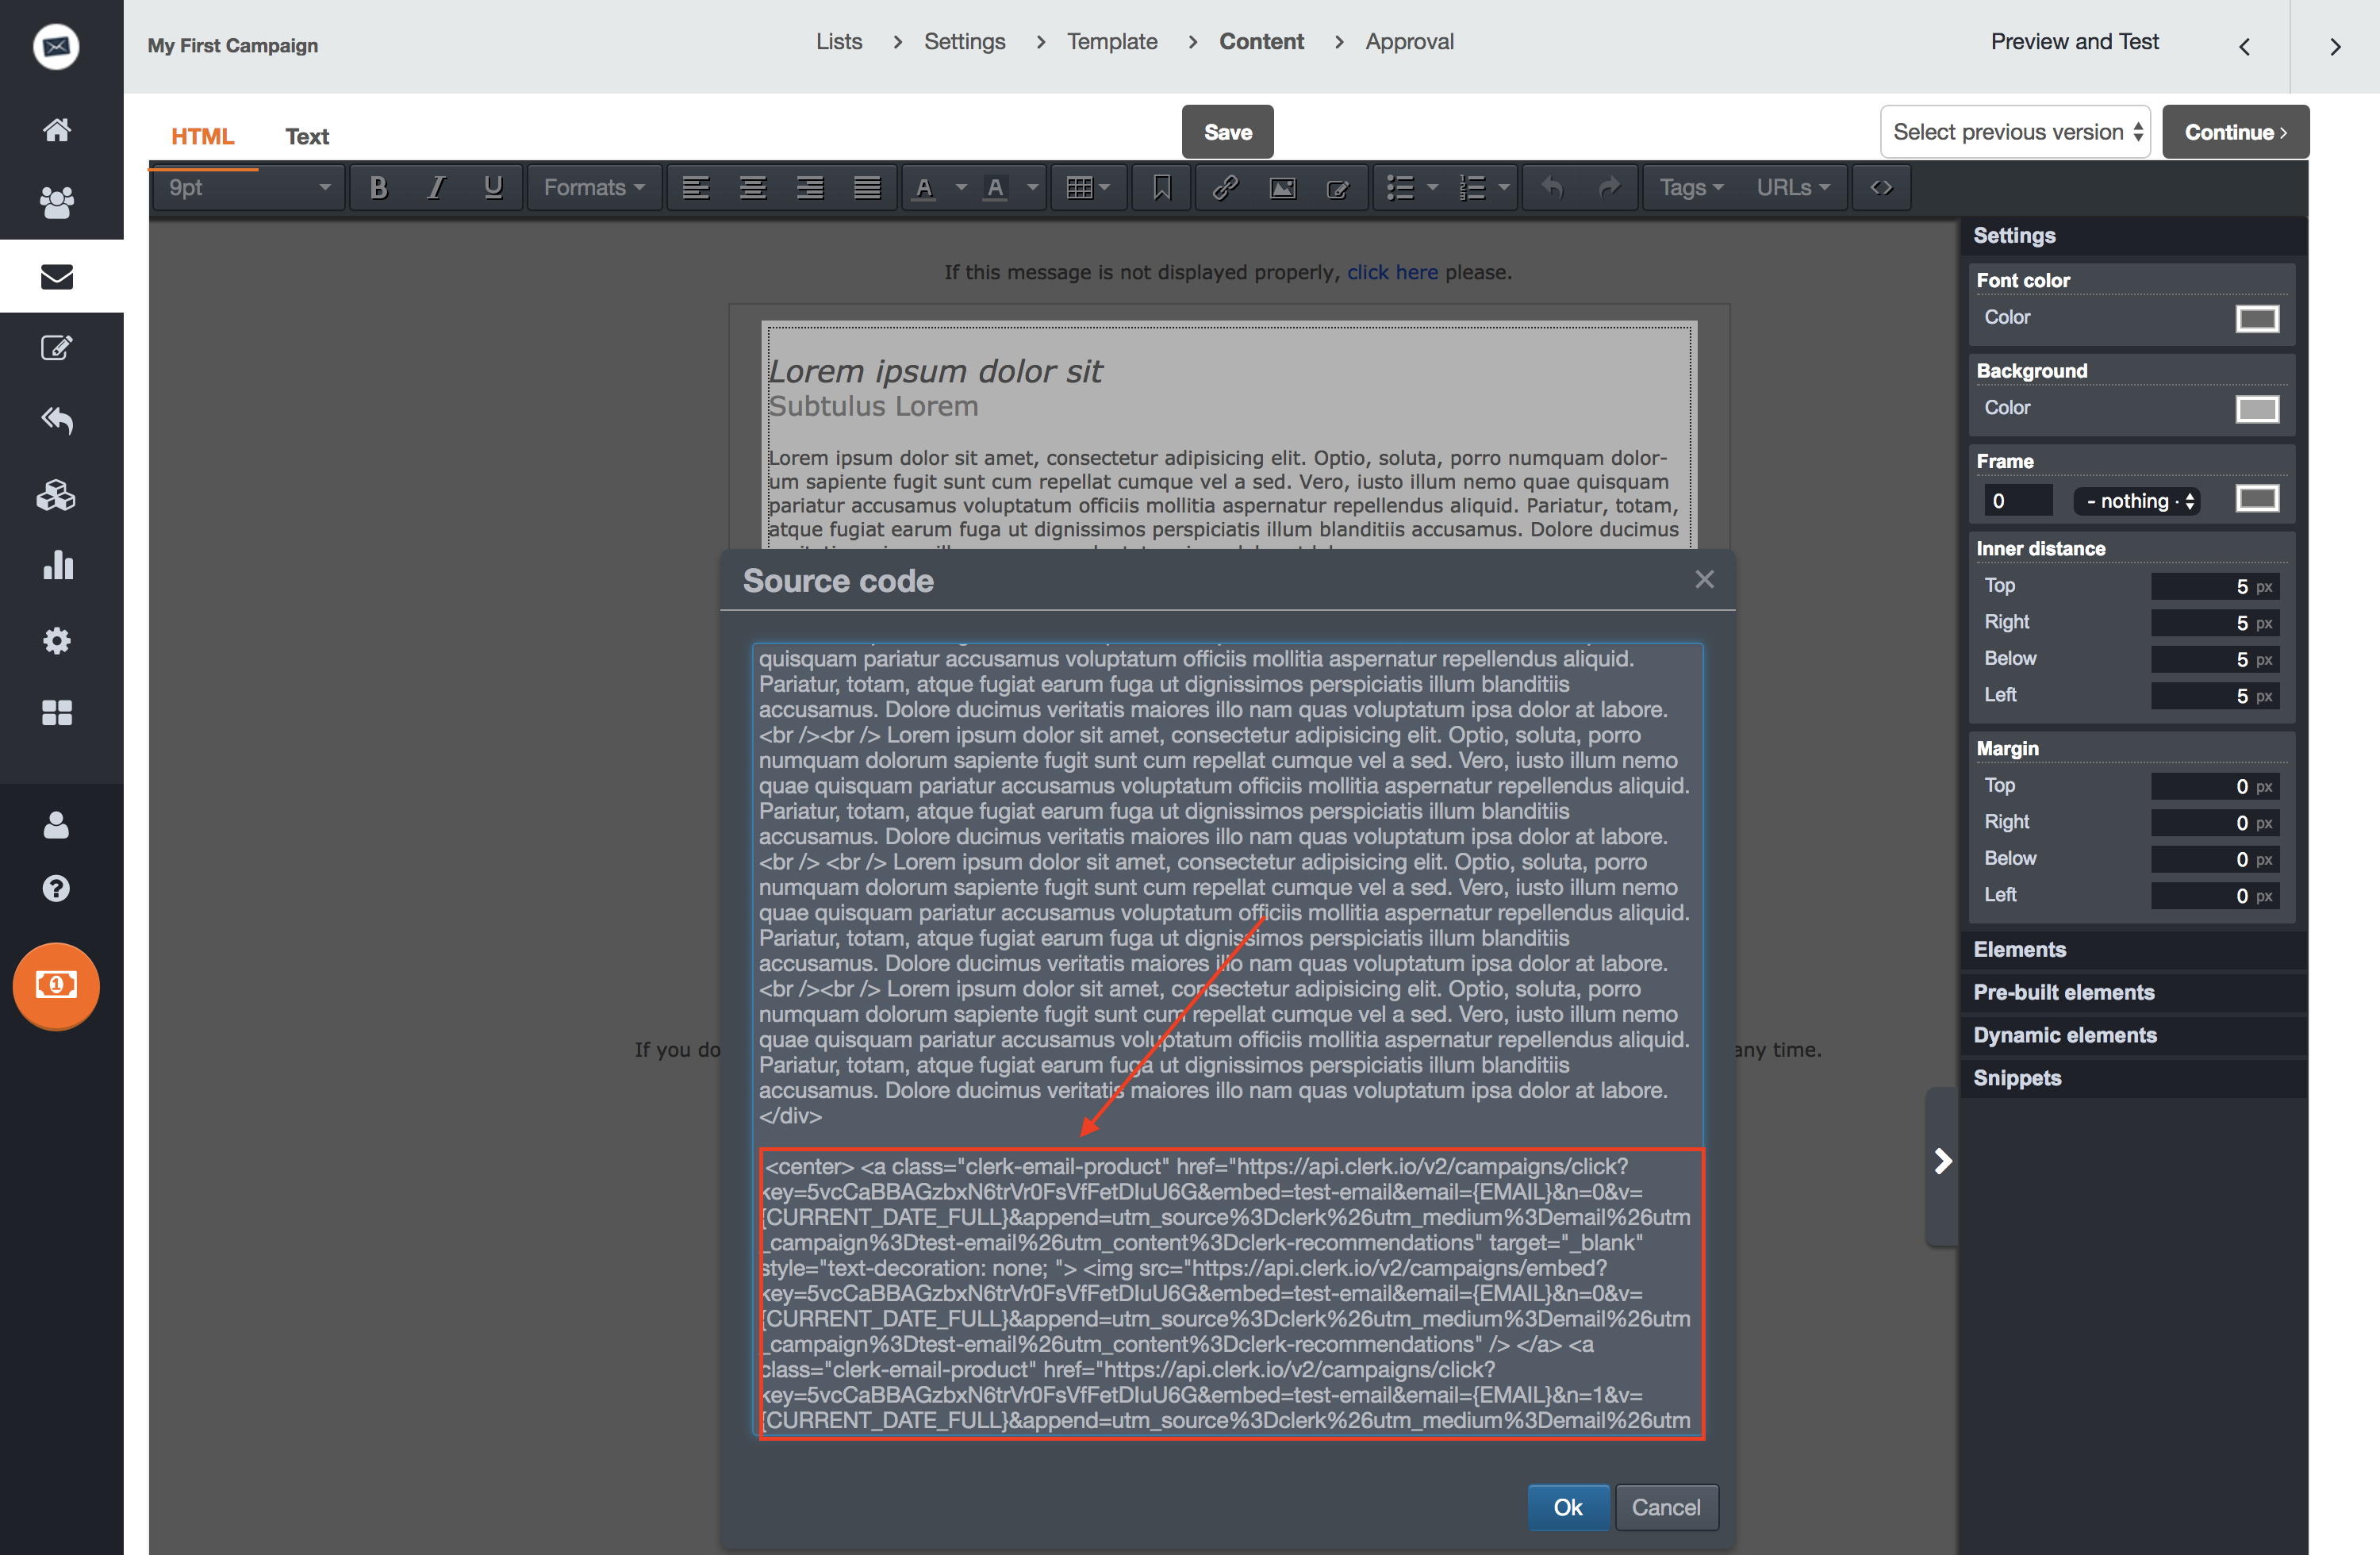Open the statistics bar chart sidebar icon
The height and width of the screenshot is (1555, 2380).
[x=57, y=566]
